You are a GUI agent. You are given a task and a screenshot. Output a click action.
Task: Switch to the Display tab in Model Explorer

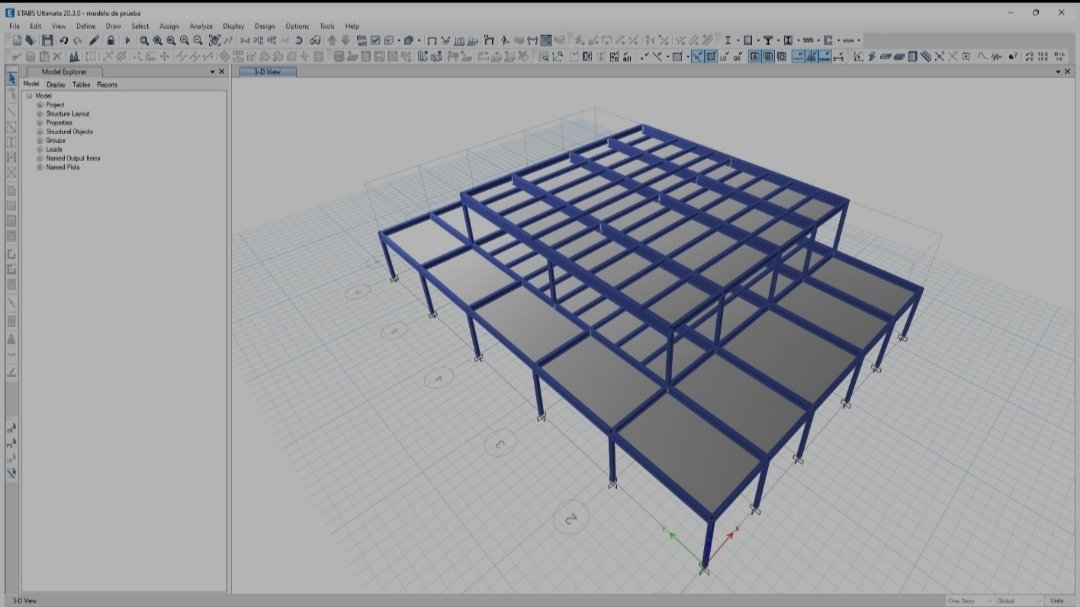pos(56,85)
